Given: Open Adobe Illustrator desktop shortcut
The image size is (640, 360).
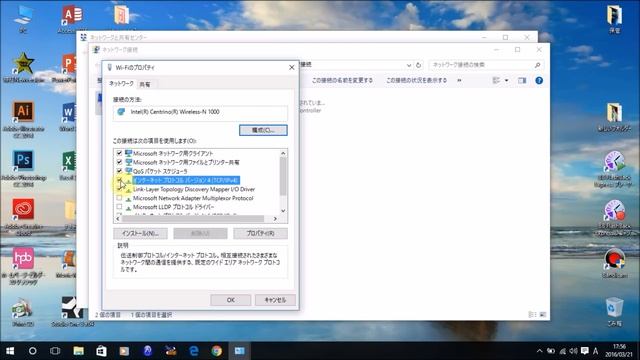Looking at the screenshot, I should click(23, 119).
